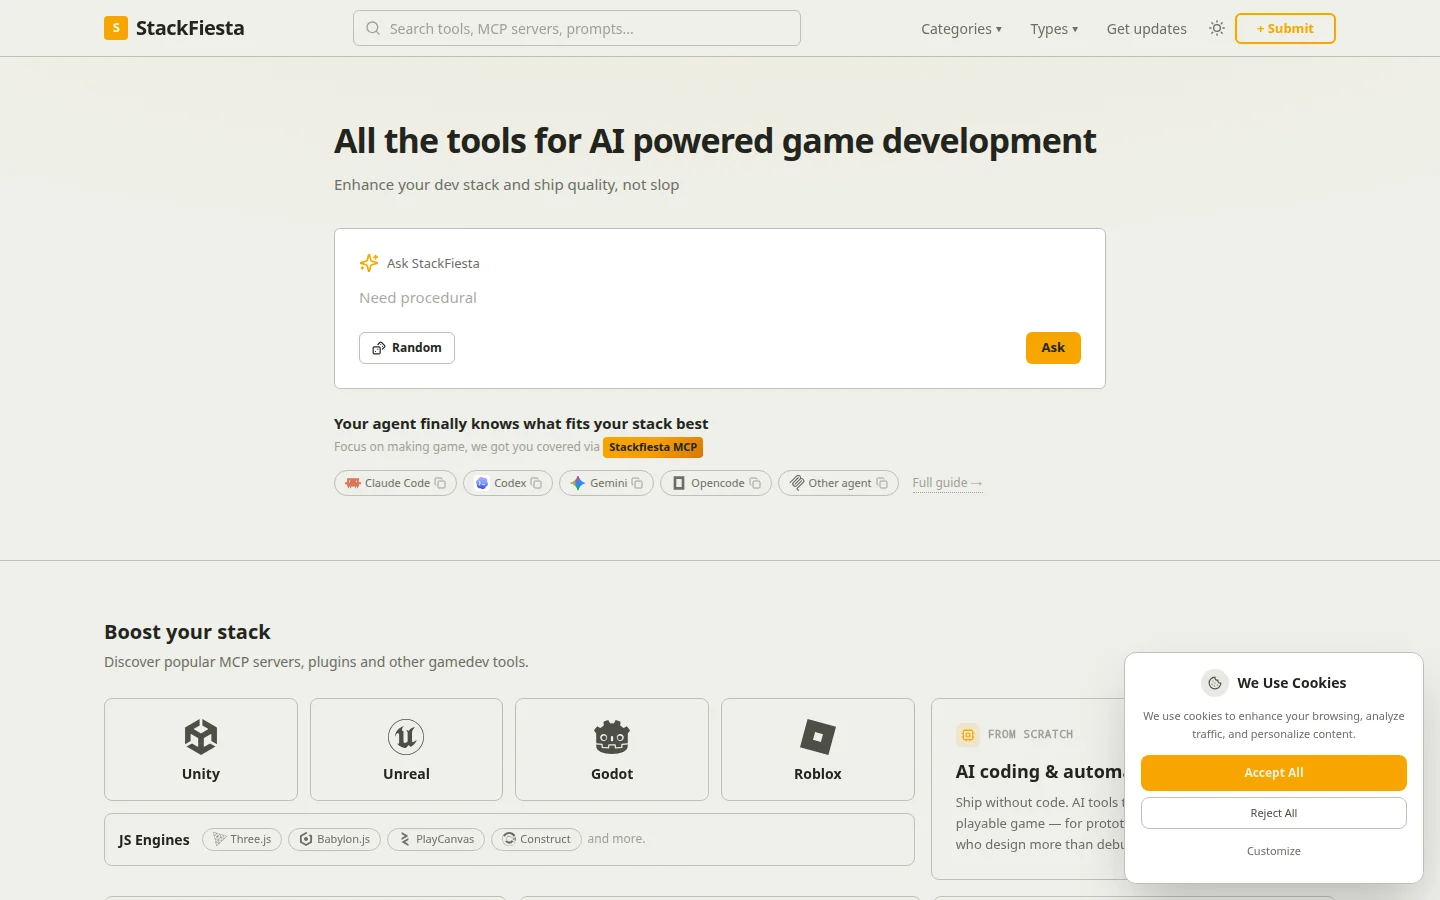Viewport: 1440px width, 900px height.
Task: Open the Full guide link
Action: tap(947, 483)
